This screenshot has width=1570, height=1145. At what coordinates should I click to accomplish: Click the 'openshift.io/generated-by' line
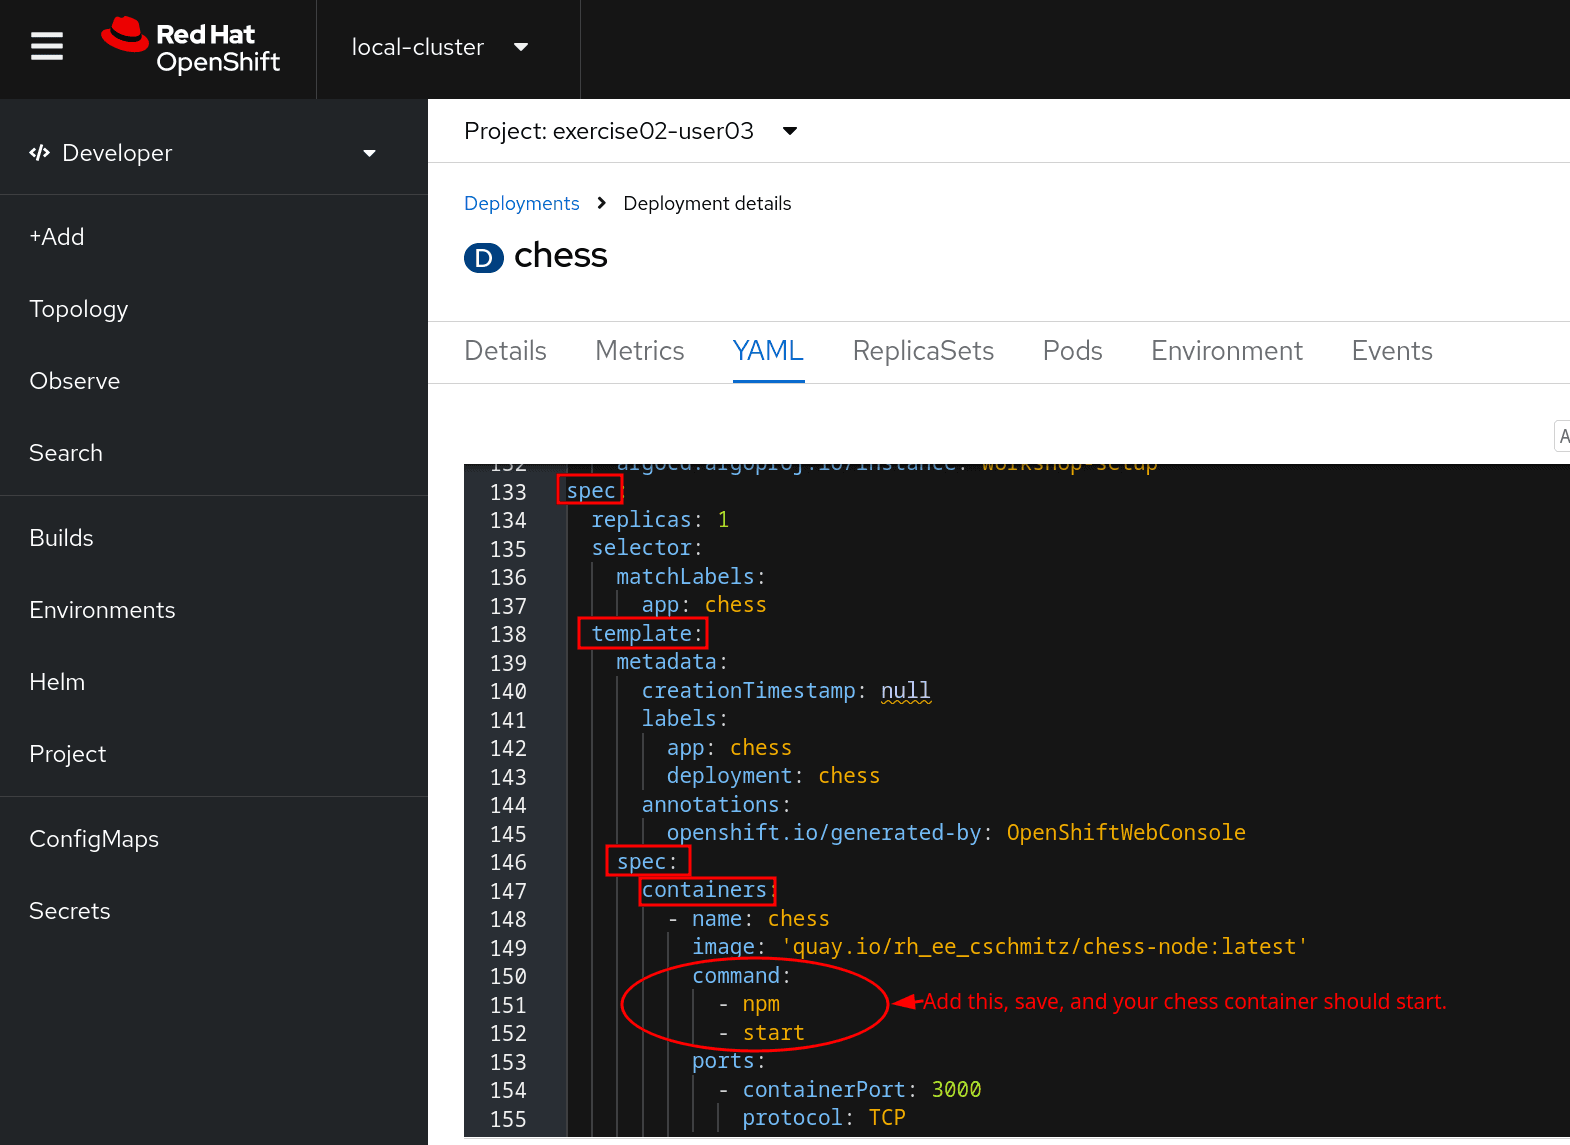[x=956, y=833]
